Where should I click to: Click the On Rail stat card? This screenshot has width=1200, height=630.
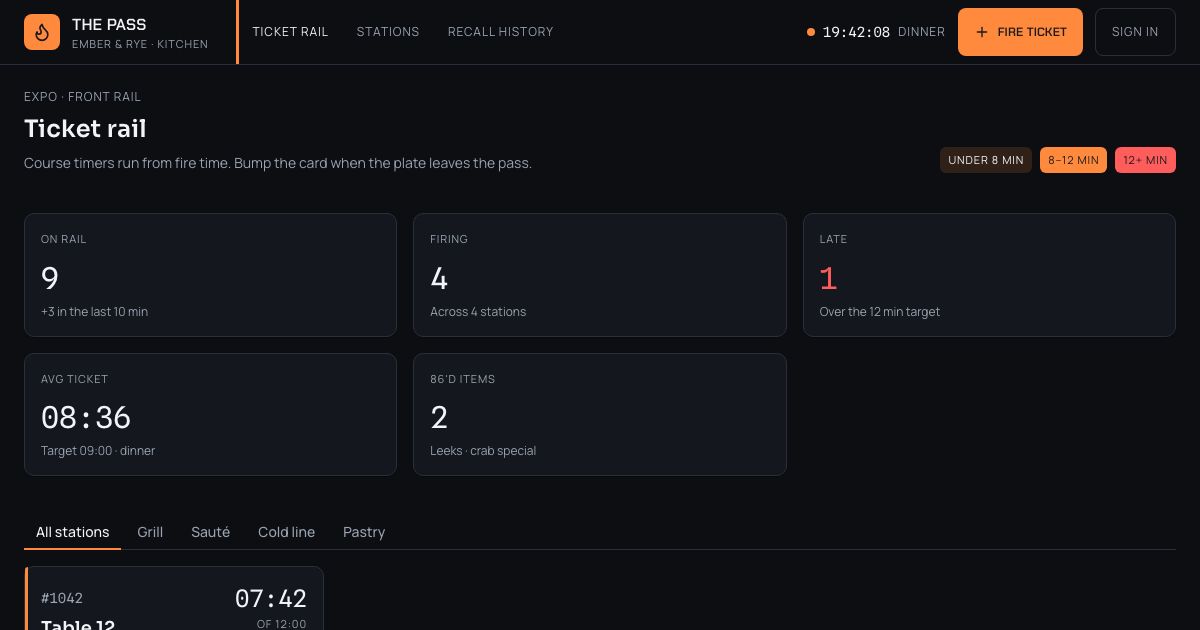[210, 275]
